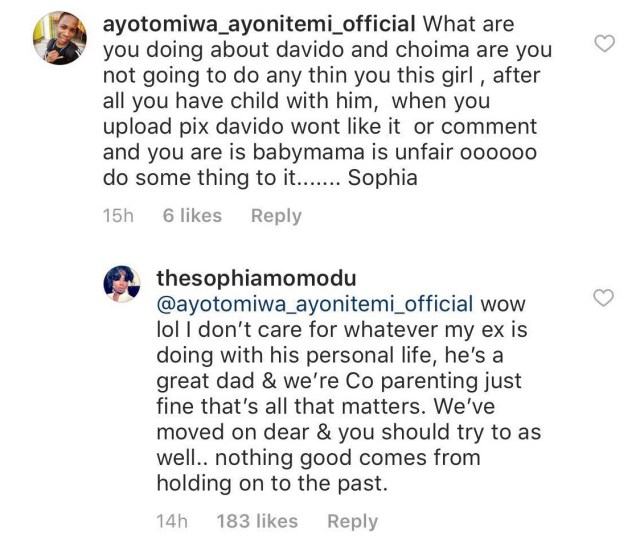Reply to the comment with 183 likes

(352, 521)
